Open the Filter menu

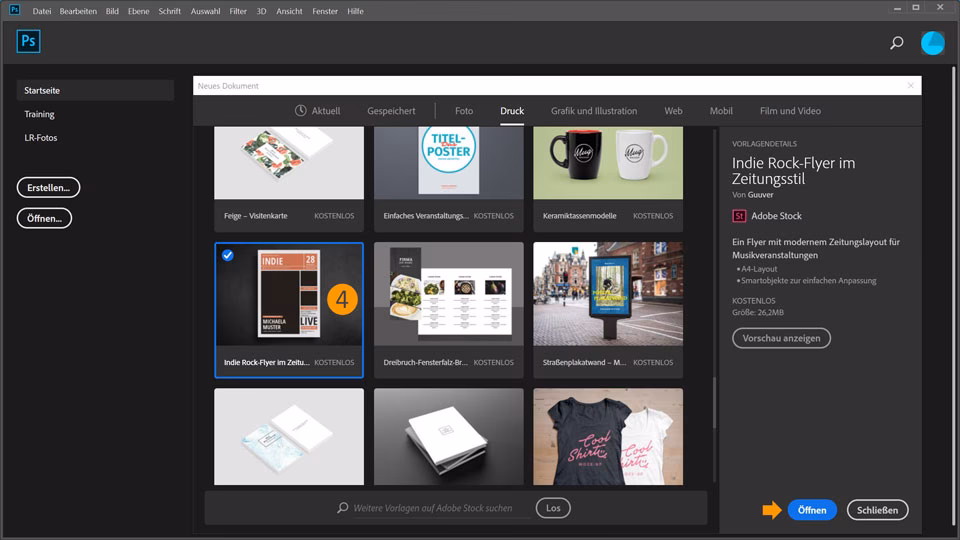[x=238, y=11]
